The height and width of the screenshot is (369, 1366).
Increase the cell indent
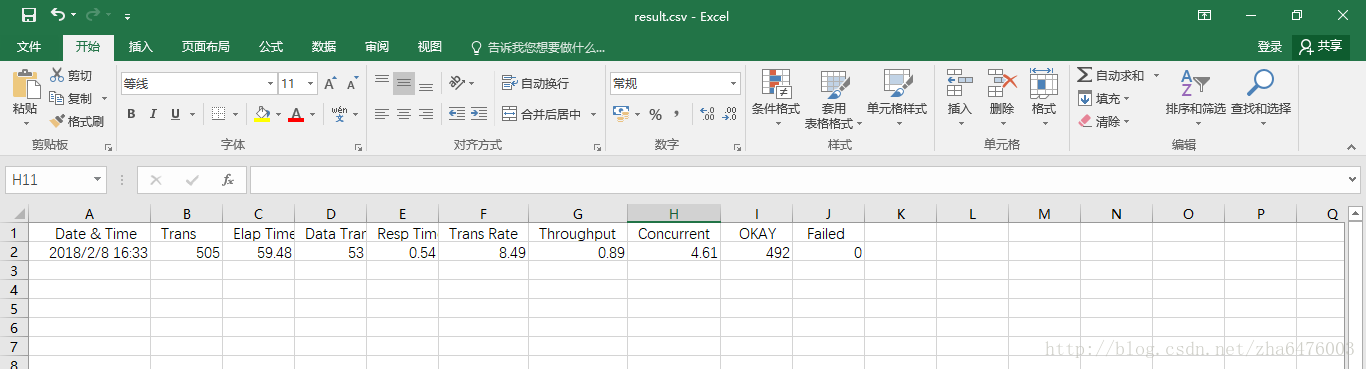click(480, 114)
